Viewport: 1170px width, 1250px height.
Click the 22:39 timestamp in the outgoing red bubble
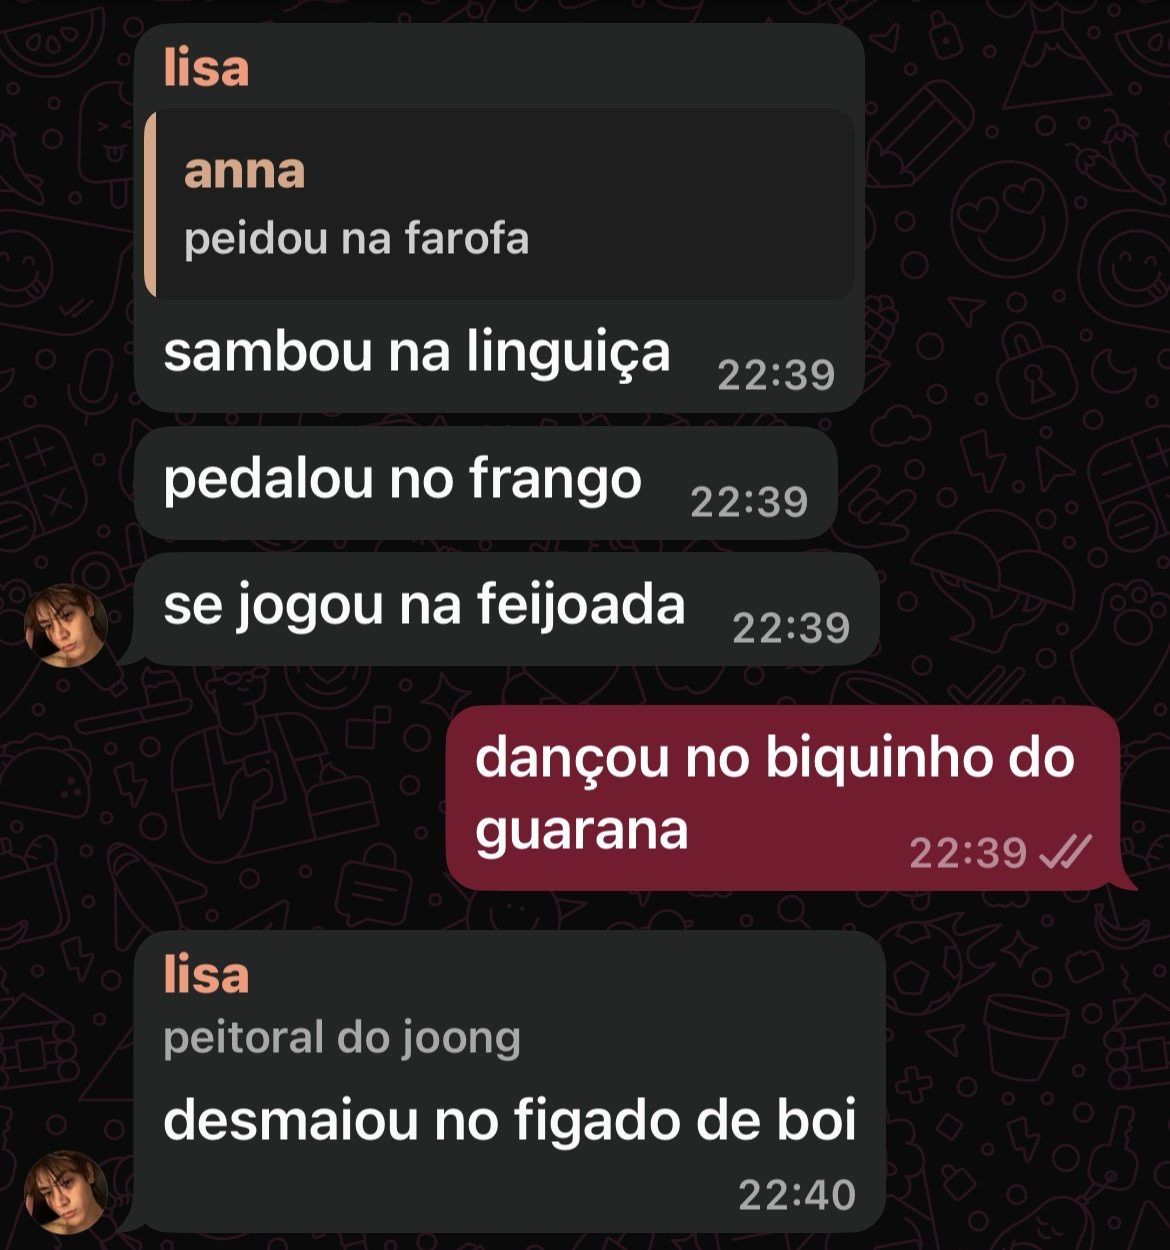click(968, 853)
